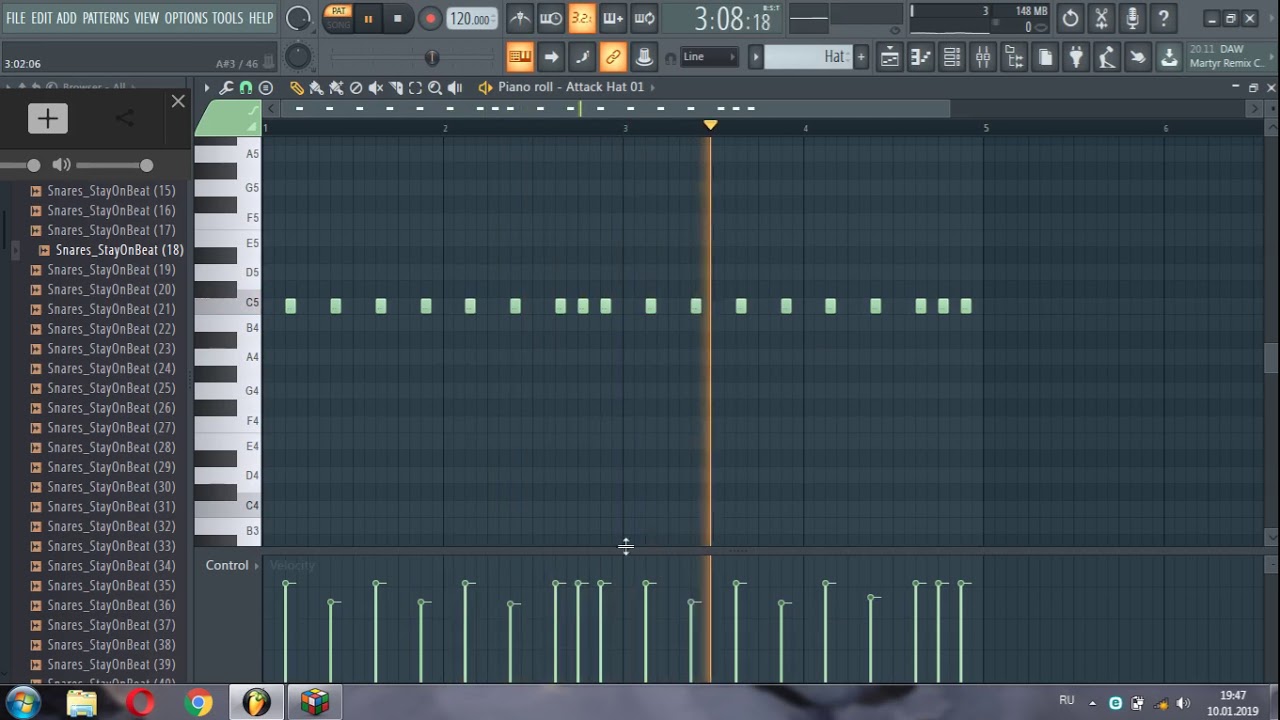The width and height of the screenshot is (1280, 720).
Task: Open the FILE menu
Action: point(16,18)
